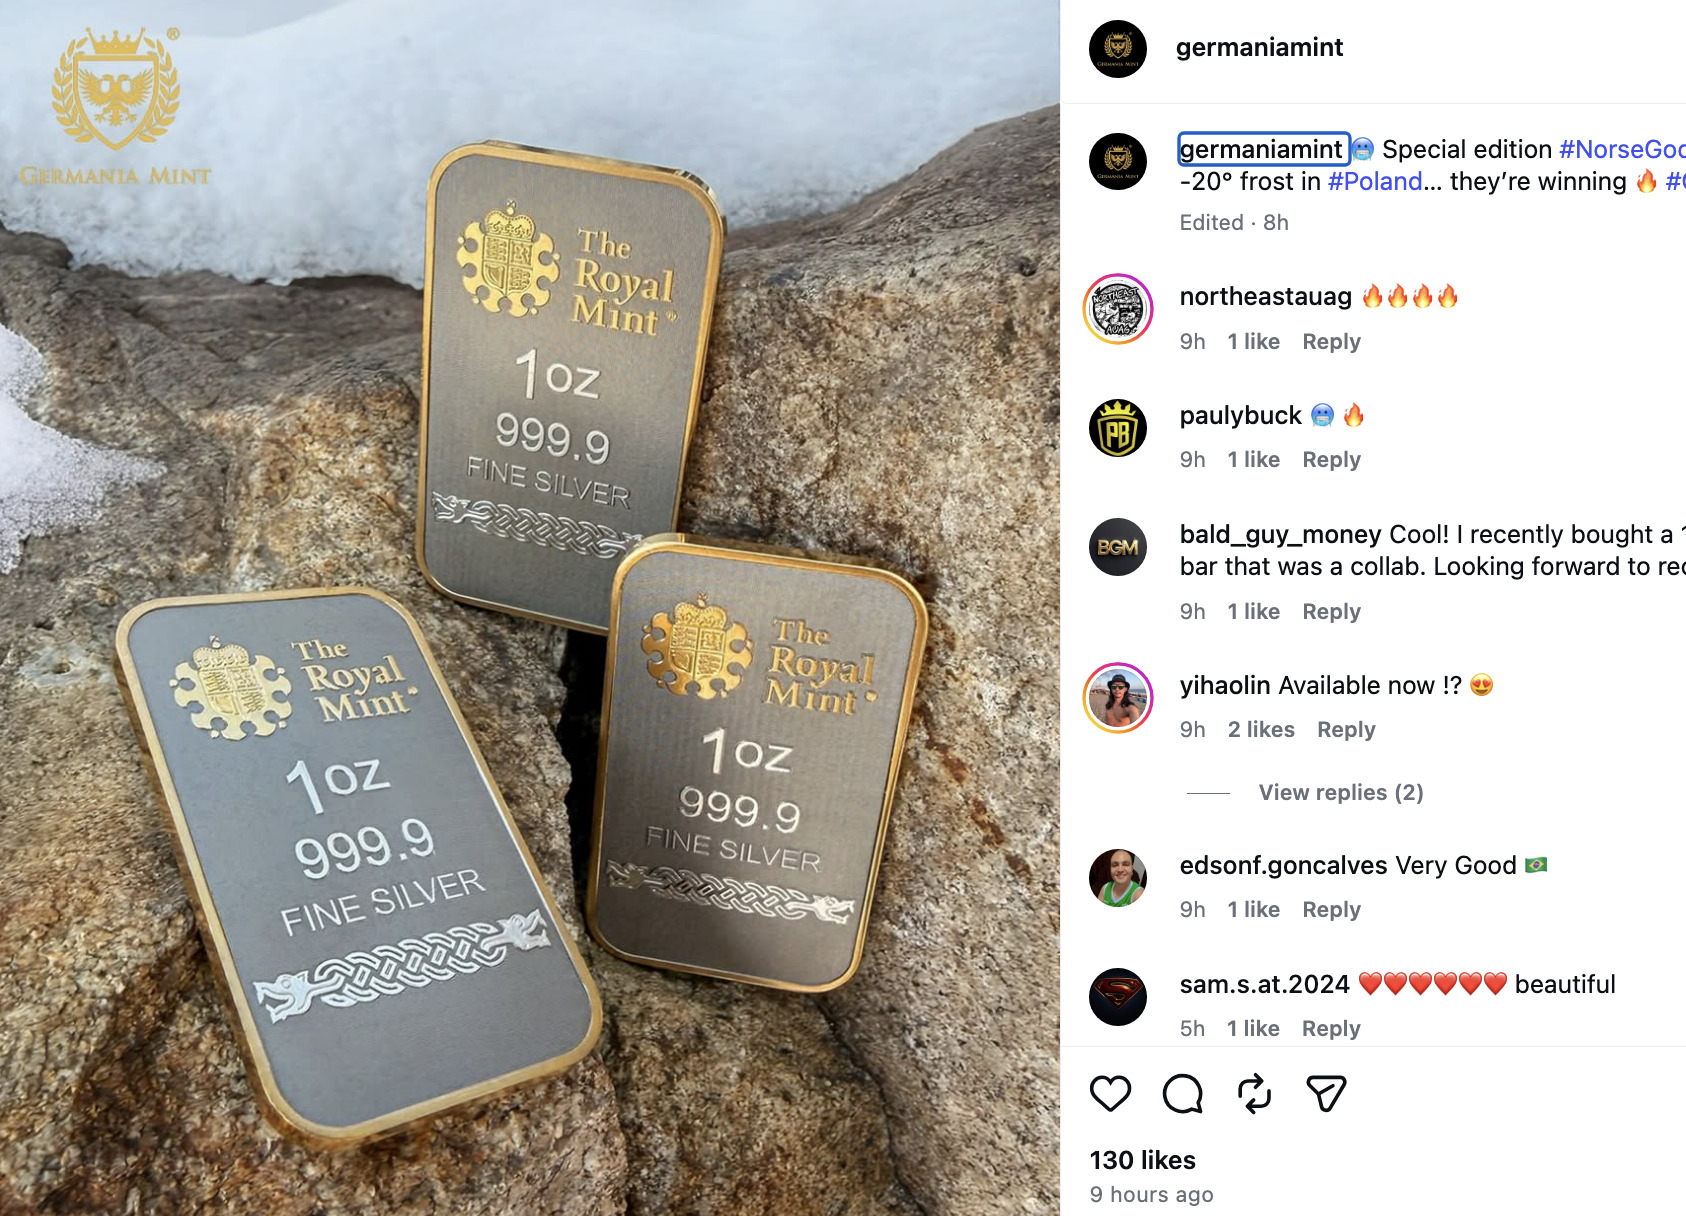View the 2 likes on yihaolin's comment
The width and height of the screenshot is (1686, 1216).
[1261, 729]
